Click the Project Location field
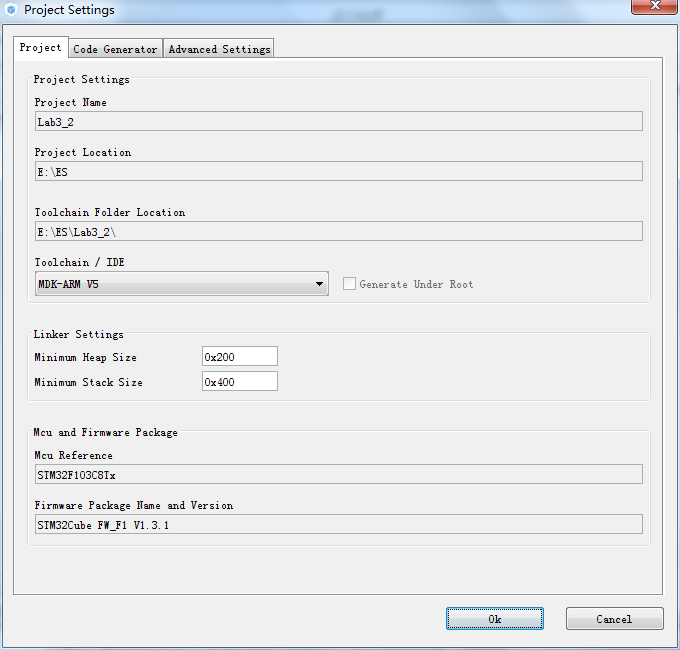The height and width of the screenshot is (650, 680). point(338,171)
